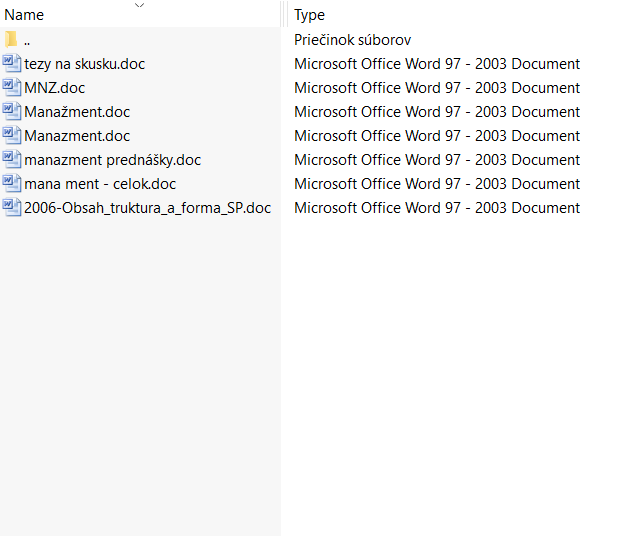This screenshot has width=628, height=536.
Task: Click the parent folder icon
Action: click(11, 39)
